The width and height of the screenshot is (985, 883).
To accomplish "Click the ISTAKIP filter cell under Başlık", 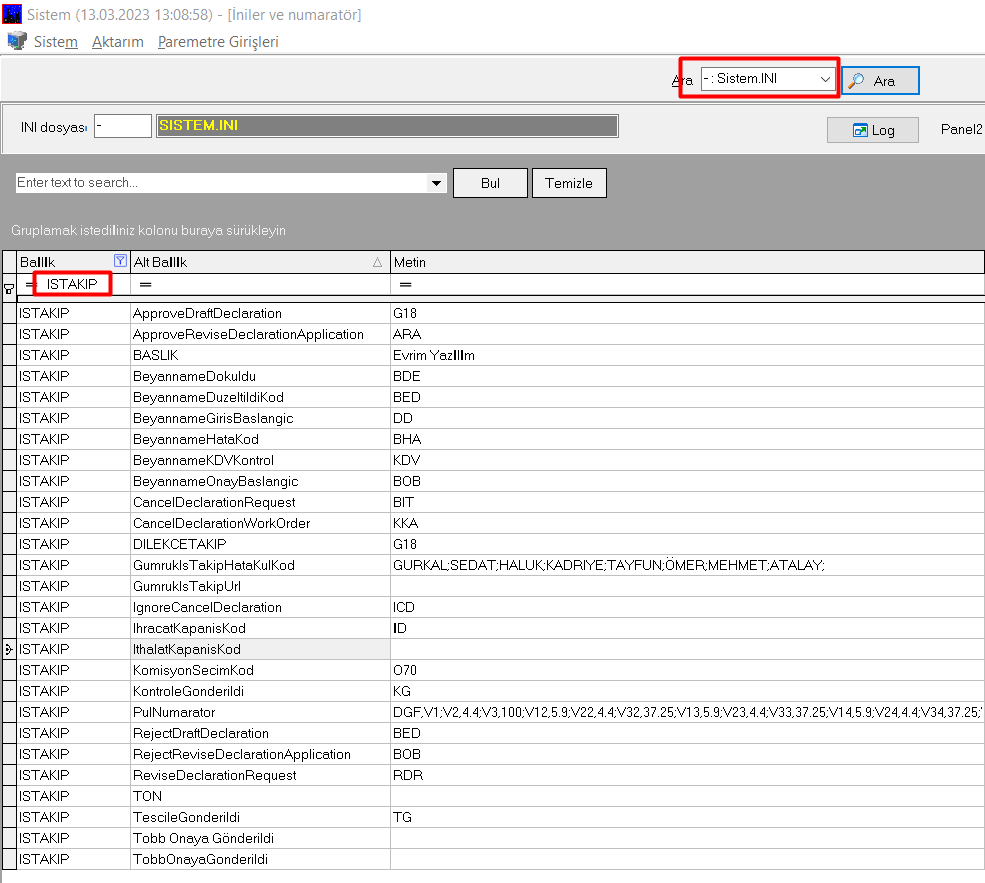I will (x=72, y=284).
